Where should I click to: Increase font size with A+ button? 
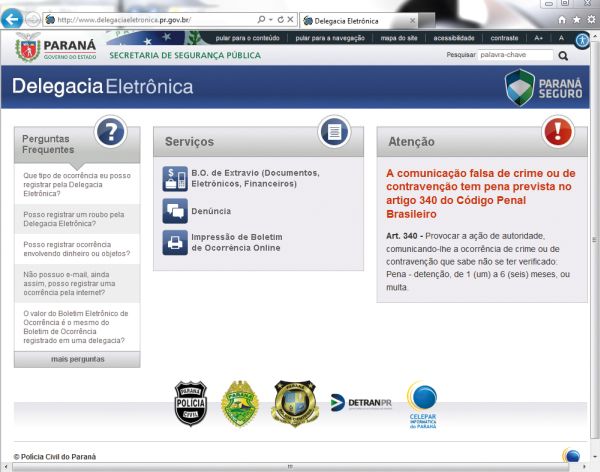539,38
